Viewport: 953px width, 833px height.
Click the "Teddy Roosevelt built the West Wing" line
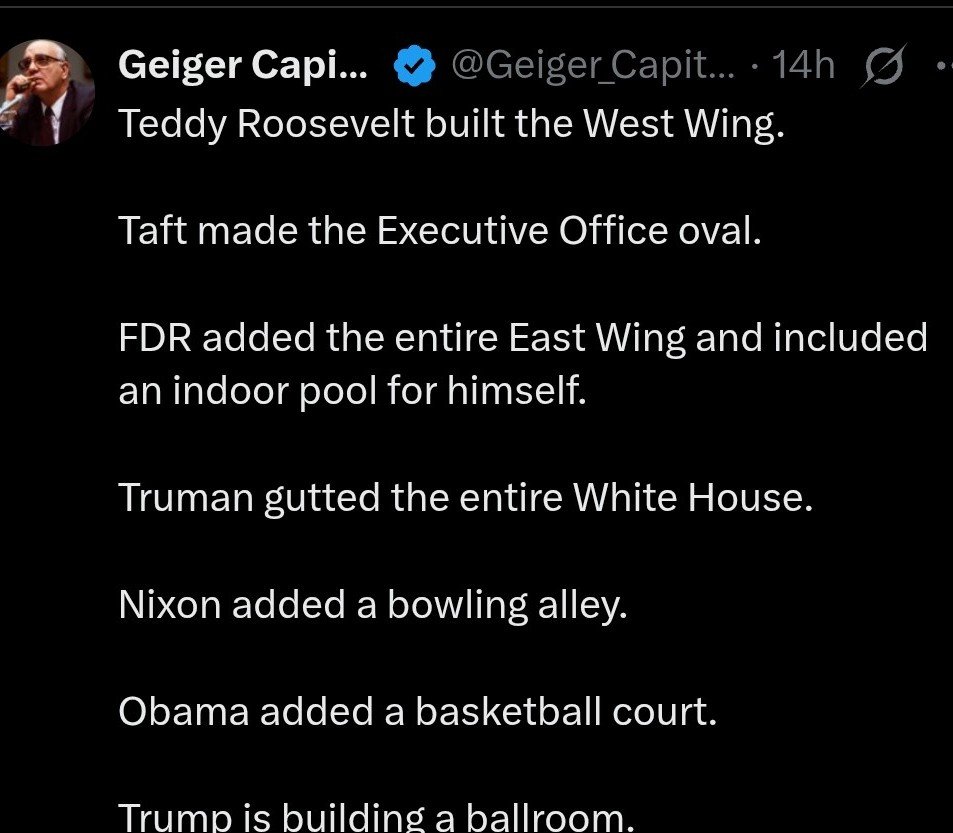pyautogui.click(x=447, y=124)
